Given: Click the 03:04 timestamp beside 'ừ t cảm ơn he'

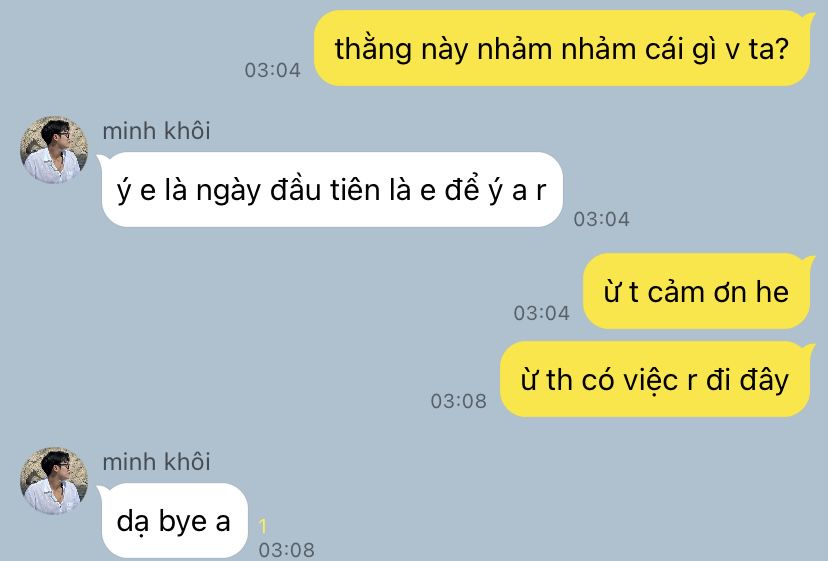Looking at the screenshot, I should [541, 313].
